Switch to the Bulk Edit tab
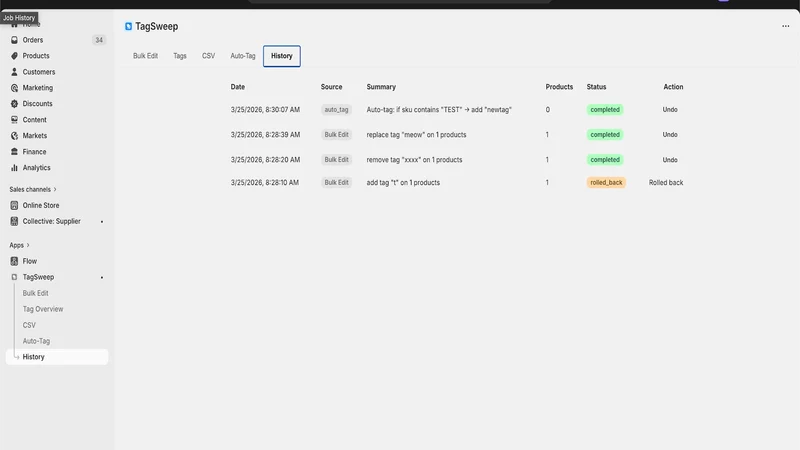Viewport: 800px width, 450px height. pyautogui.click(x=145, y=56)
